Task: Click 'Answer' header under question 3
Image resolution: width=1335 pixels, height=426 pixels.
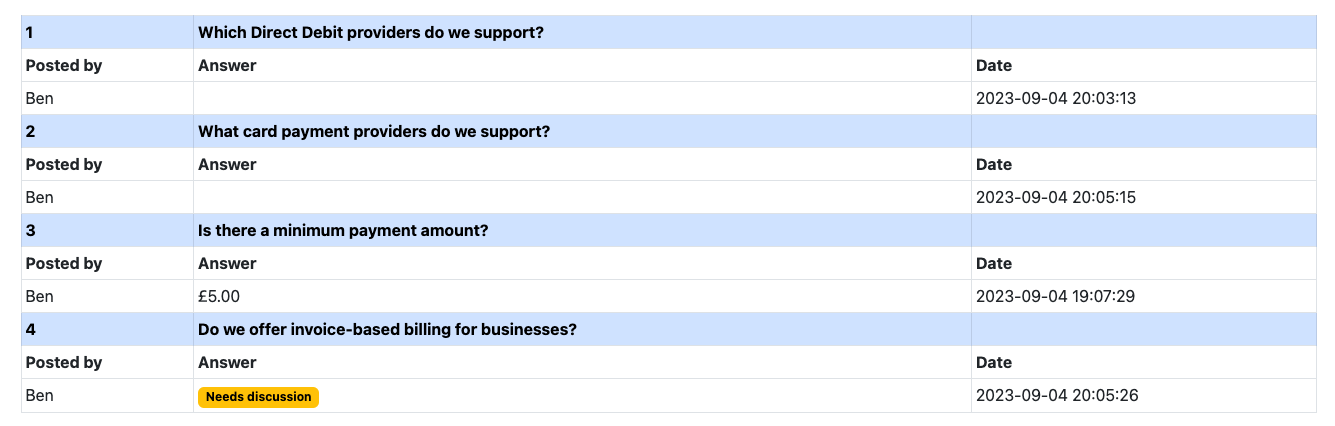Action: click(227, 263)
